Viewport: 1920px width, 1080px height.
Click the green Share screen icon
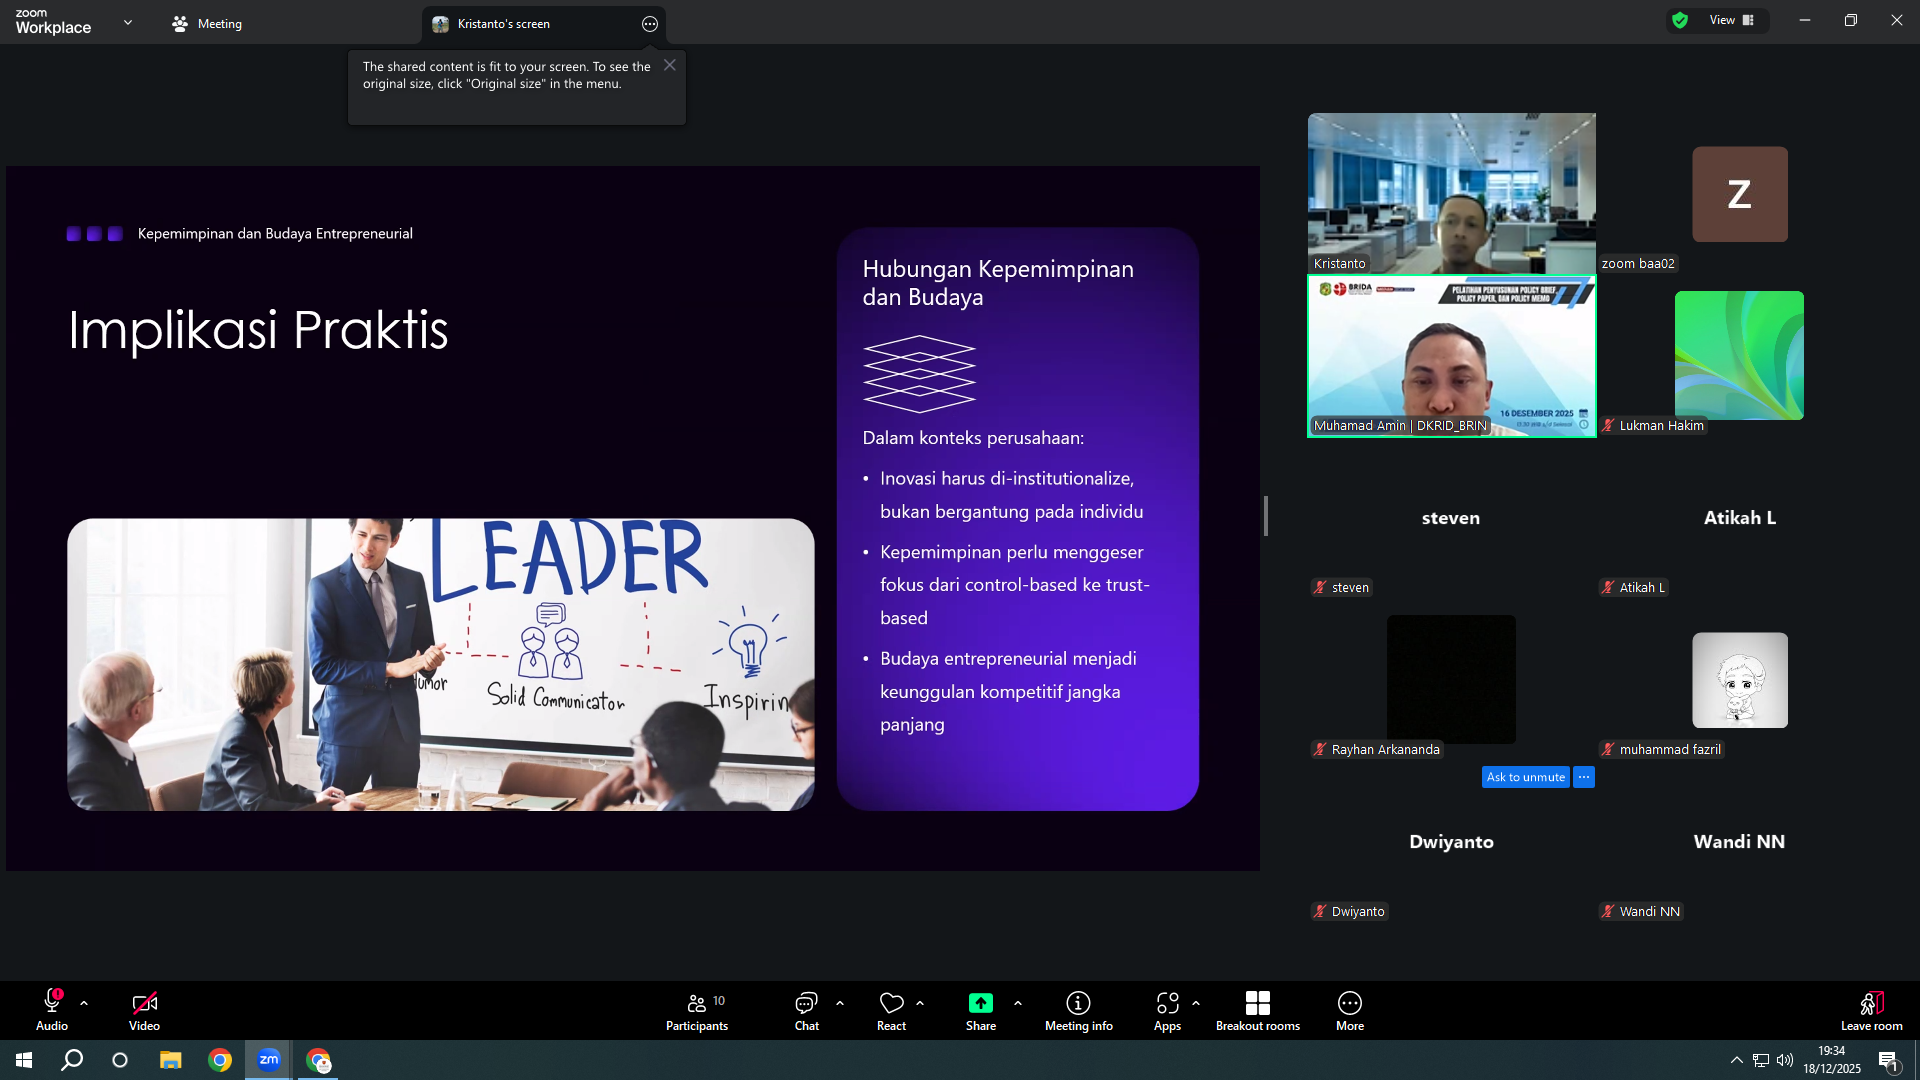(x=981, y=1003)
